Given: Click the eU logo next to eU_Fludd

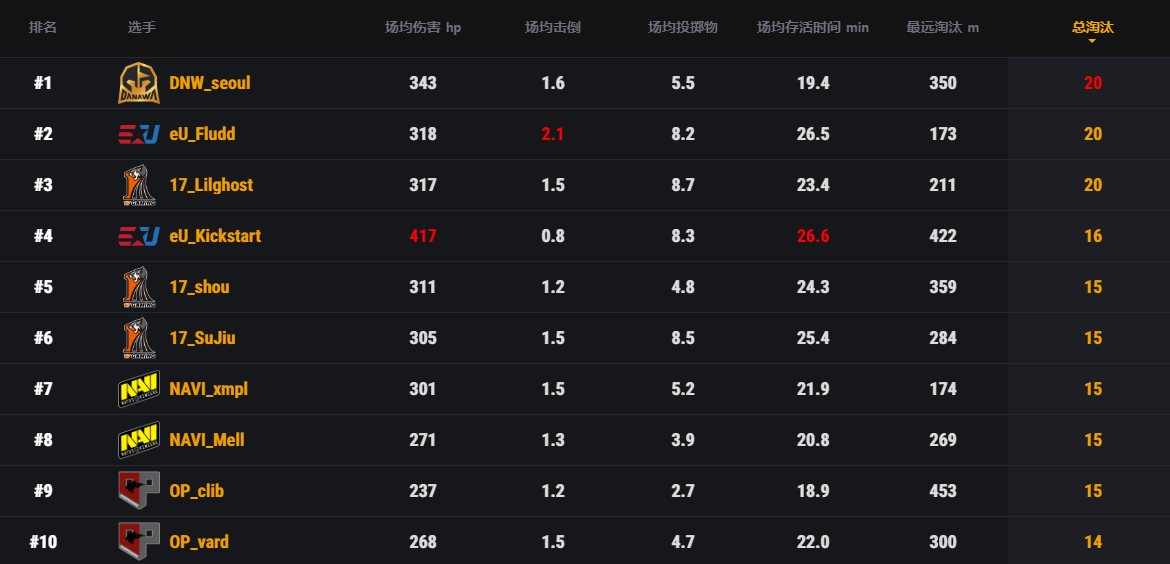Looking at the screenshot, I should (138, 134).
